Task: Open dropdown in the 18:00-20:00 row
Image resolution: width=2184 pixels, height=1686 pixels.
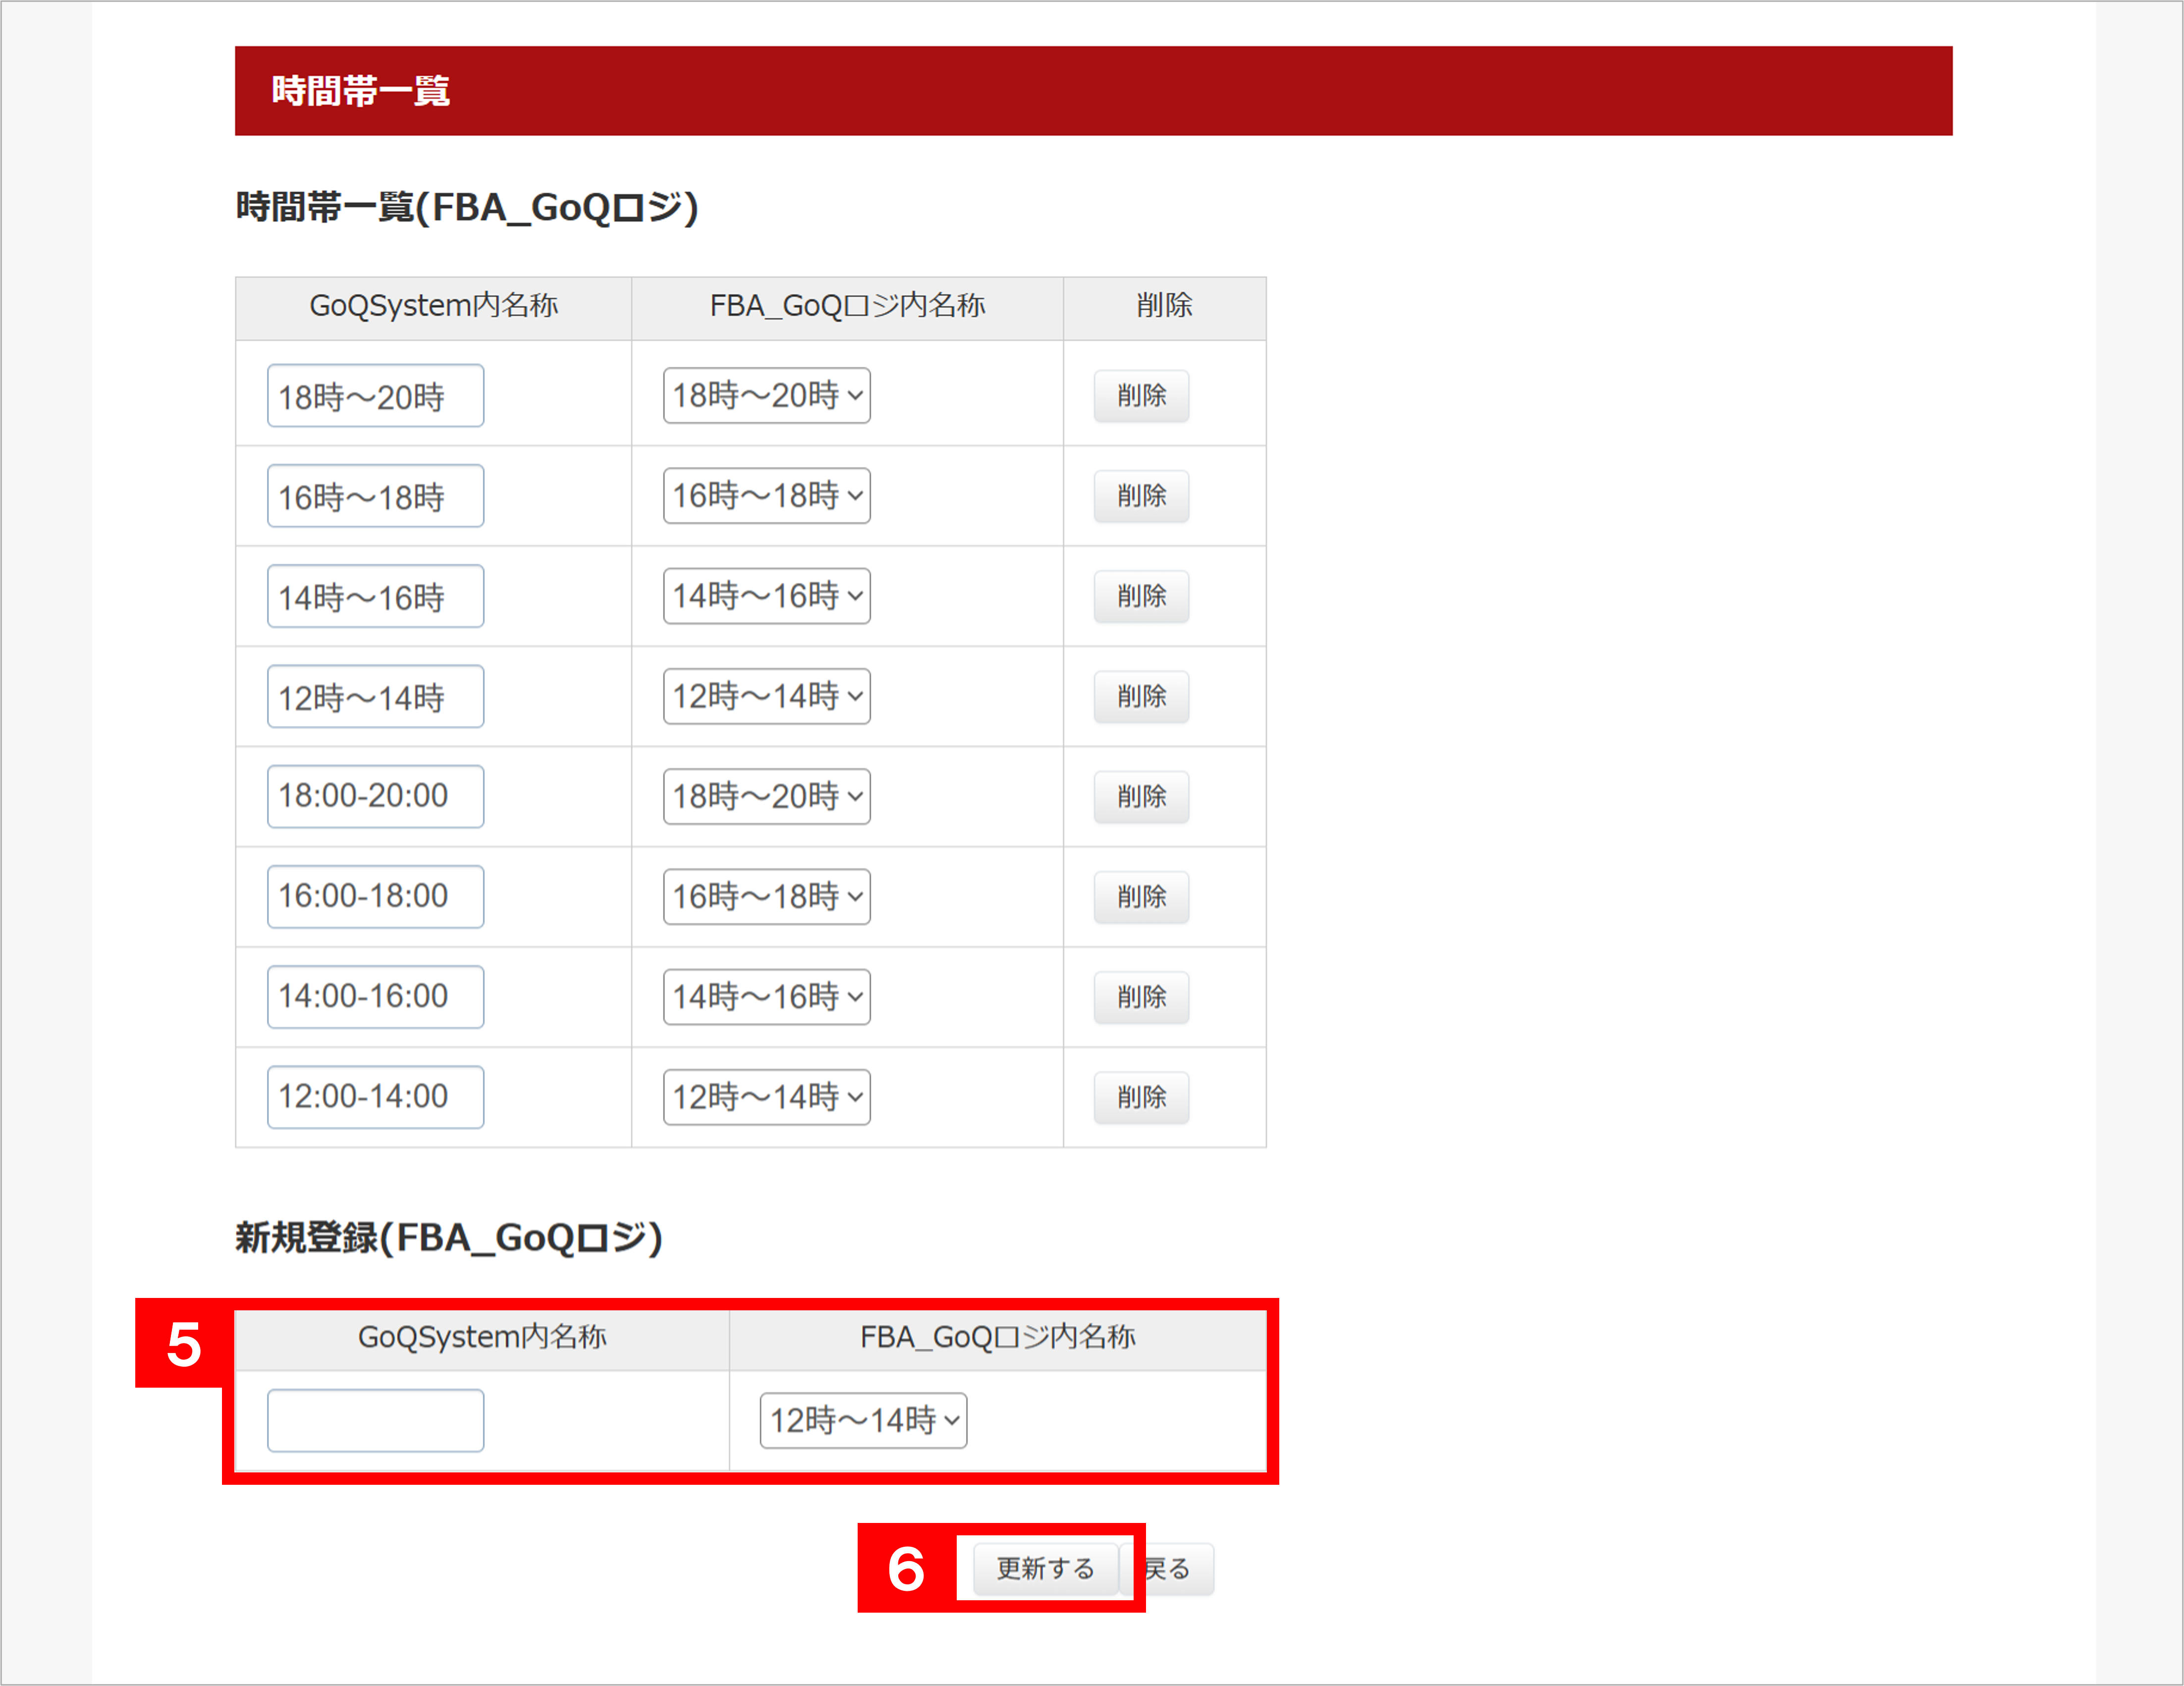Action: (766, 796)
